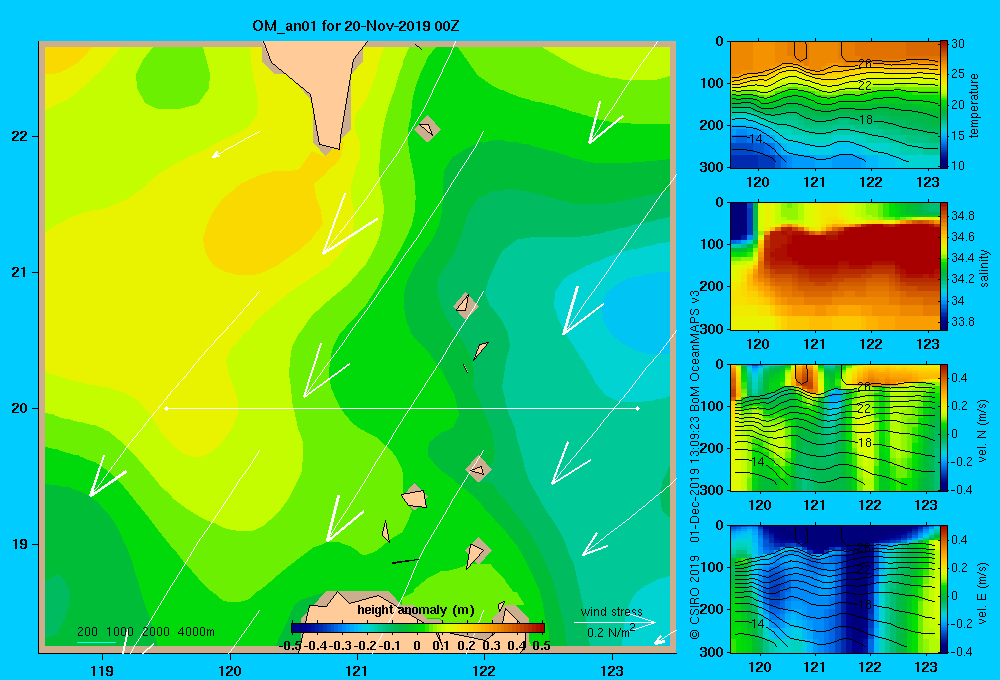Click the vel. E color scale bar
1000x680 pixels.
[x=944, y=589]
